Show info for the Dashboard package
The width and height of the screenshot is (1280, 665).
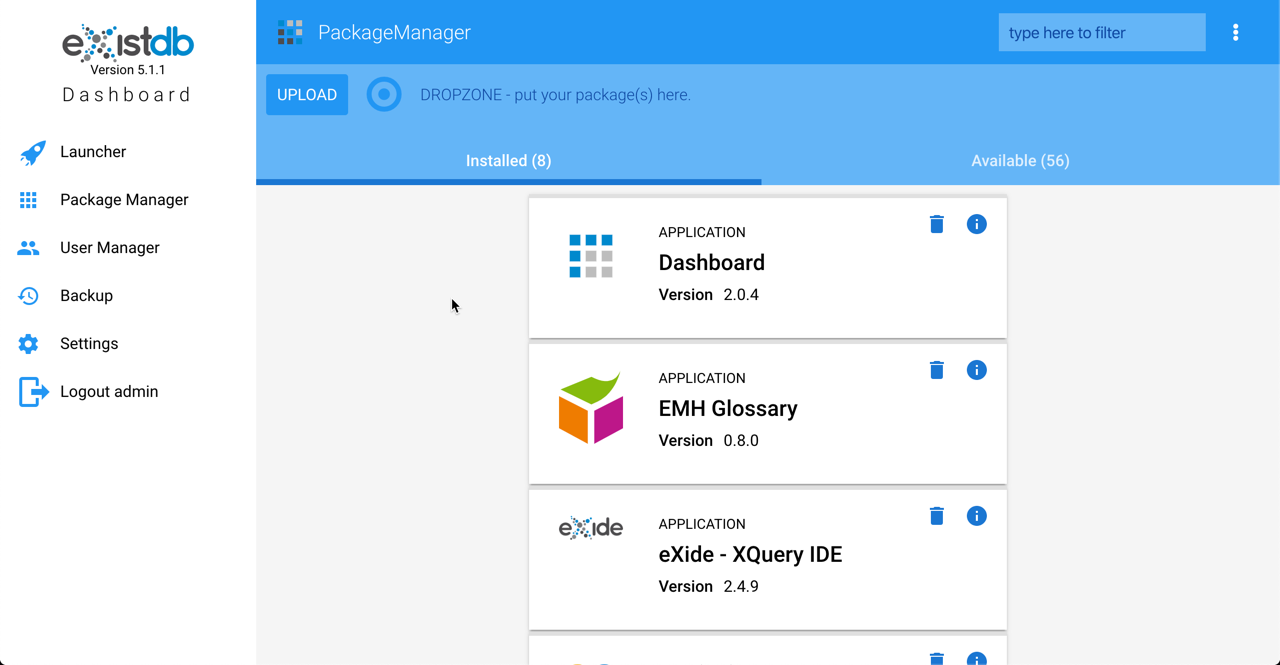pyautogui.click(x=977, y=224)
